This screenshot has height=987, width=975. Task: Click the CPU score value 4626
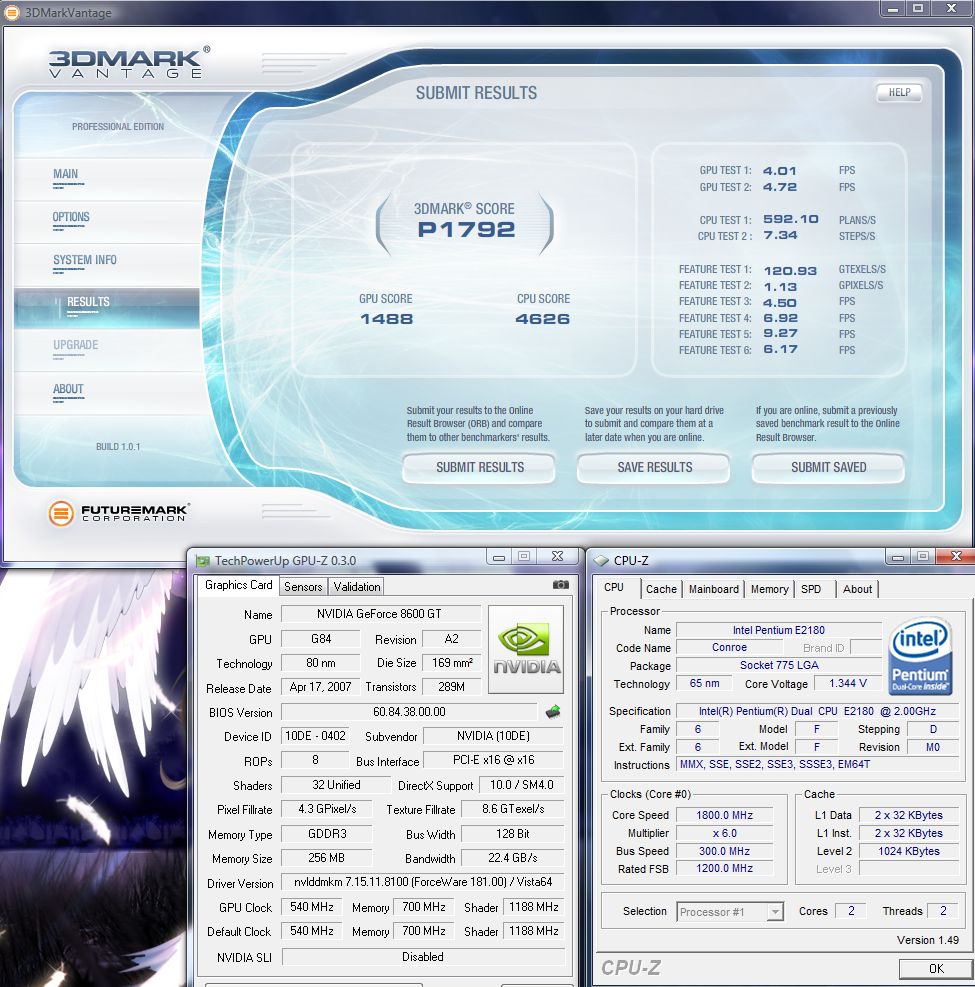(x=543, y=319)
